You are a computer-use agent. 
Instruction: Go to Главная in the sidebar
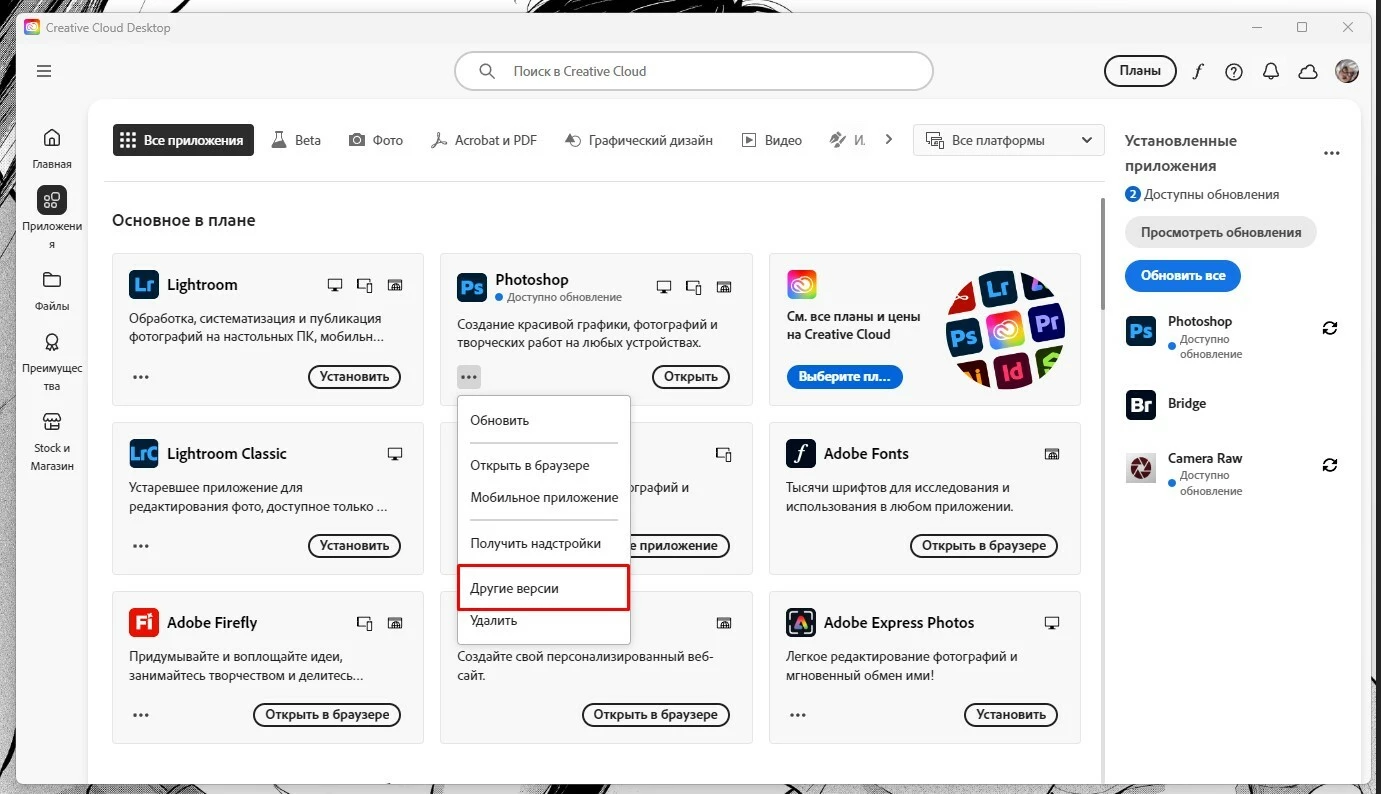point(52,148)
